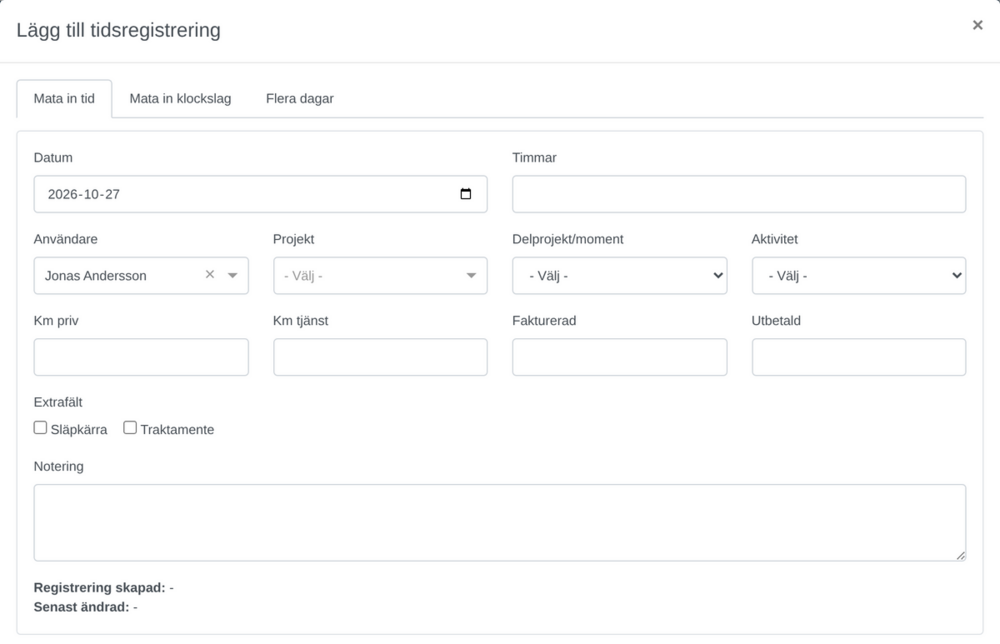1000x644 pixels.
Task: Click the Registrering skapad label
Action: [x=99, y=588]
